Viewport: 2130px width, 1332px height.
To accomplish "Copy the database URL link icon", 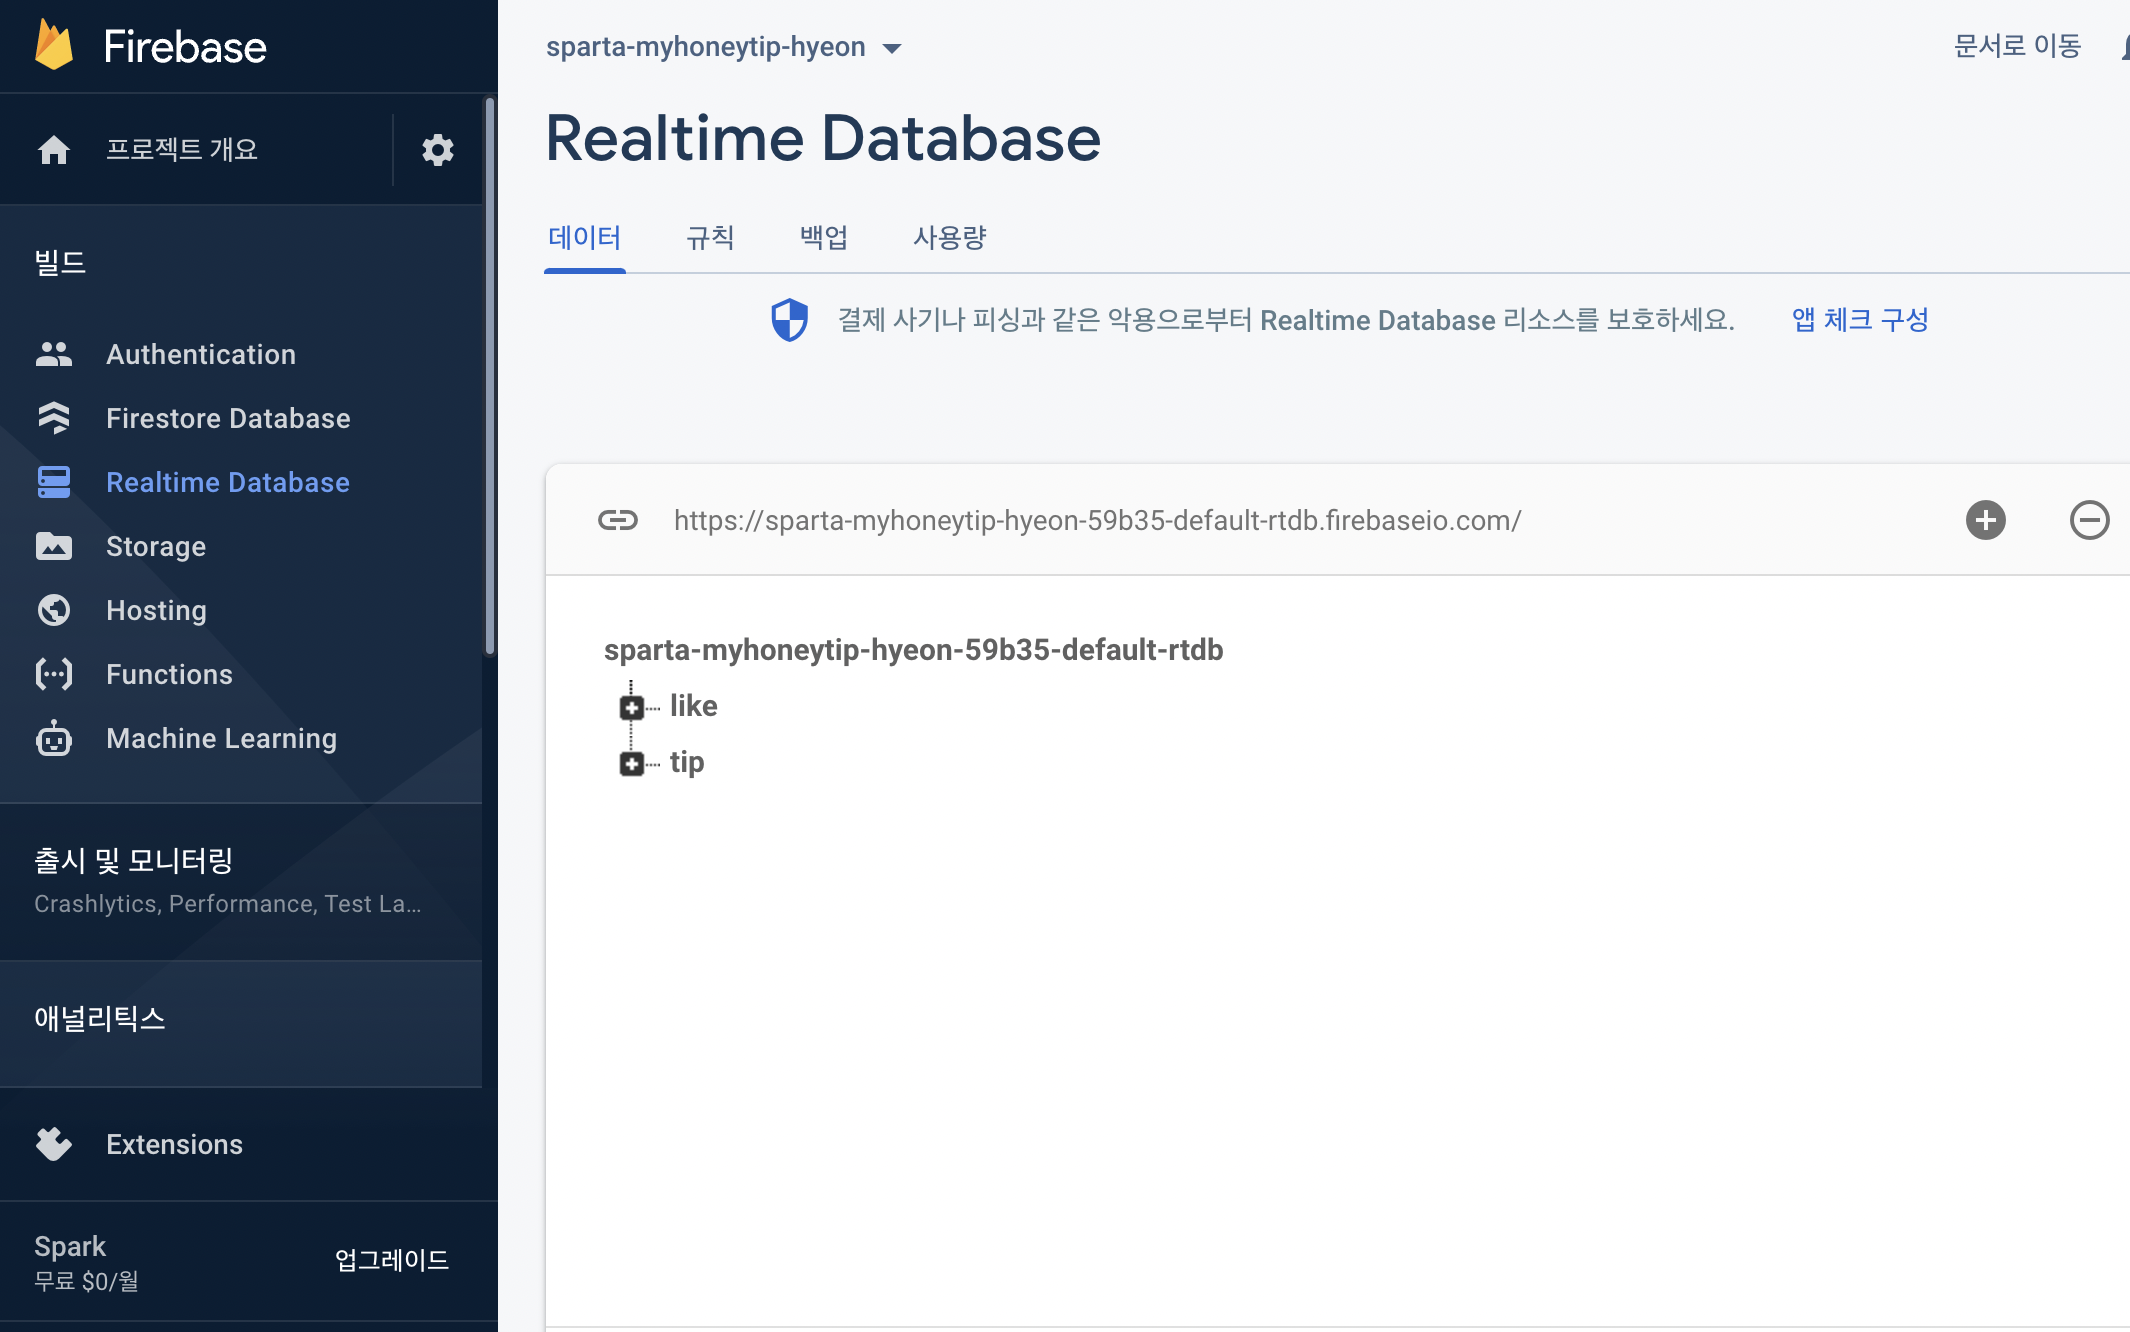I will (618, 520).
